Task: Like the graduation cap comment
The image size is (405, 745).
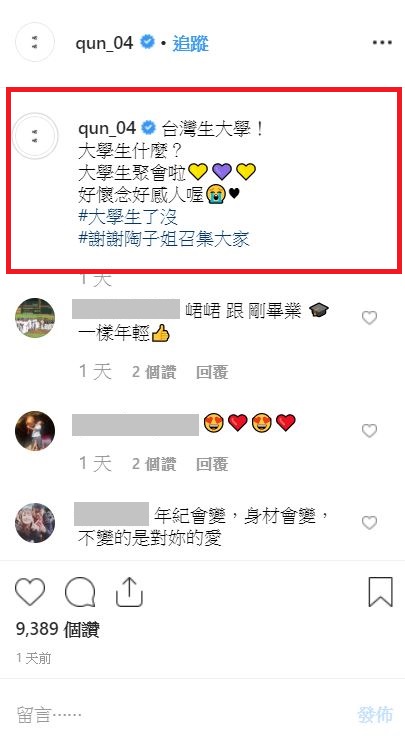Action: (x=369, y=318)
